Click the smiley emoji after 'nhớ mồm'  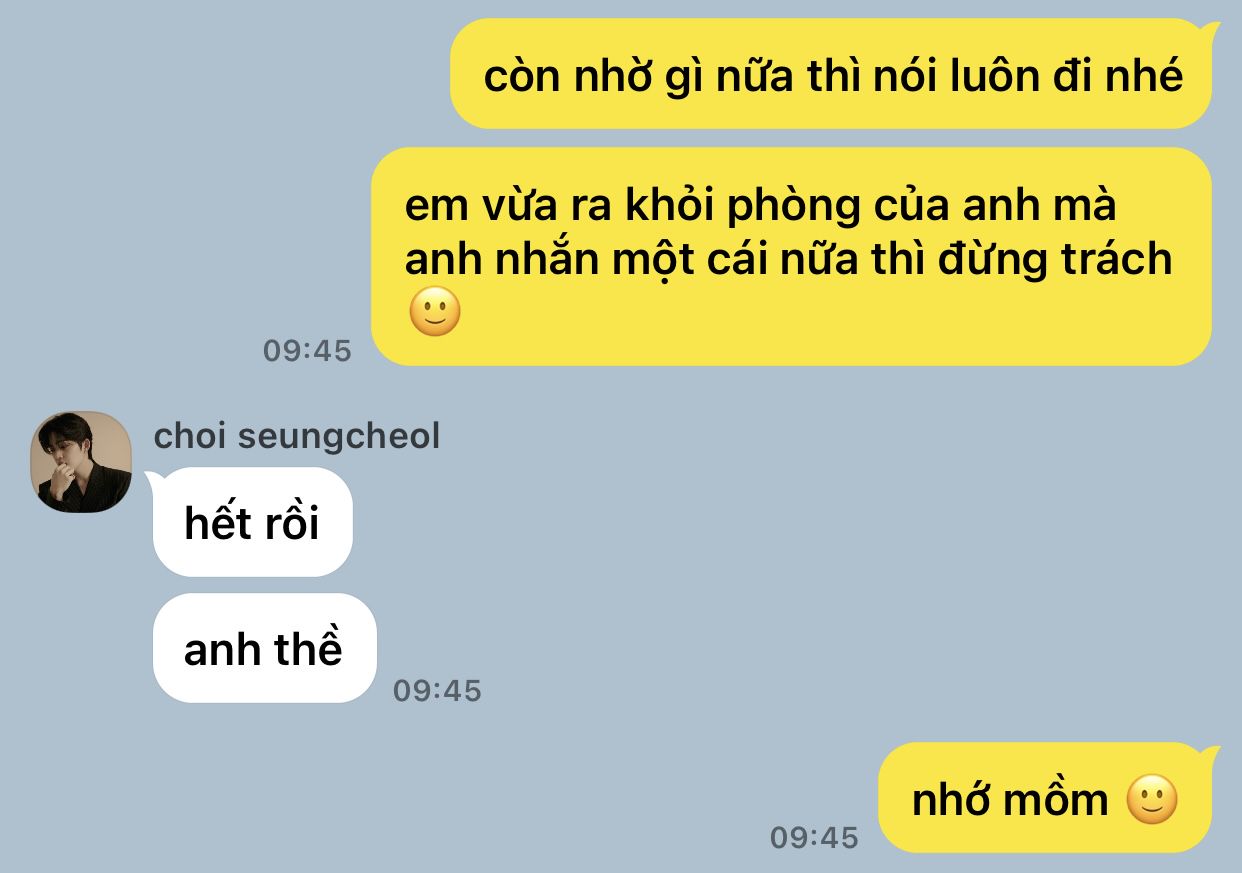click(1152, 800)
